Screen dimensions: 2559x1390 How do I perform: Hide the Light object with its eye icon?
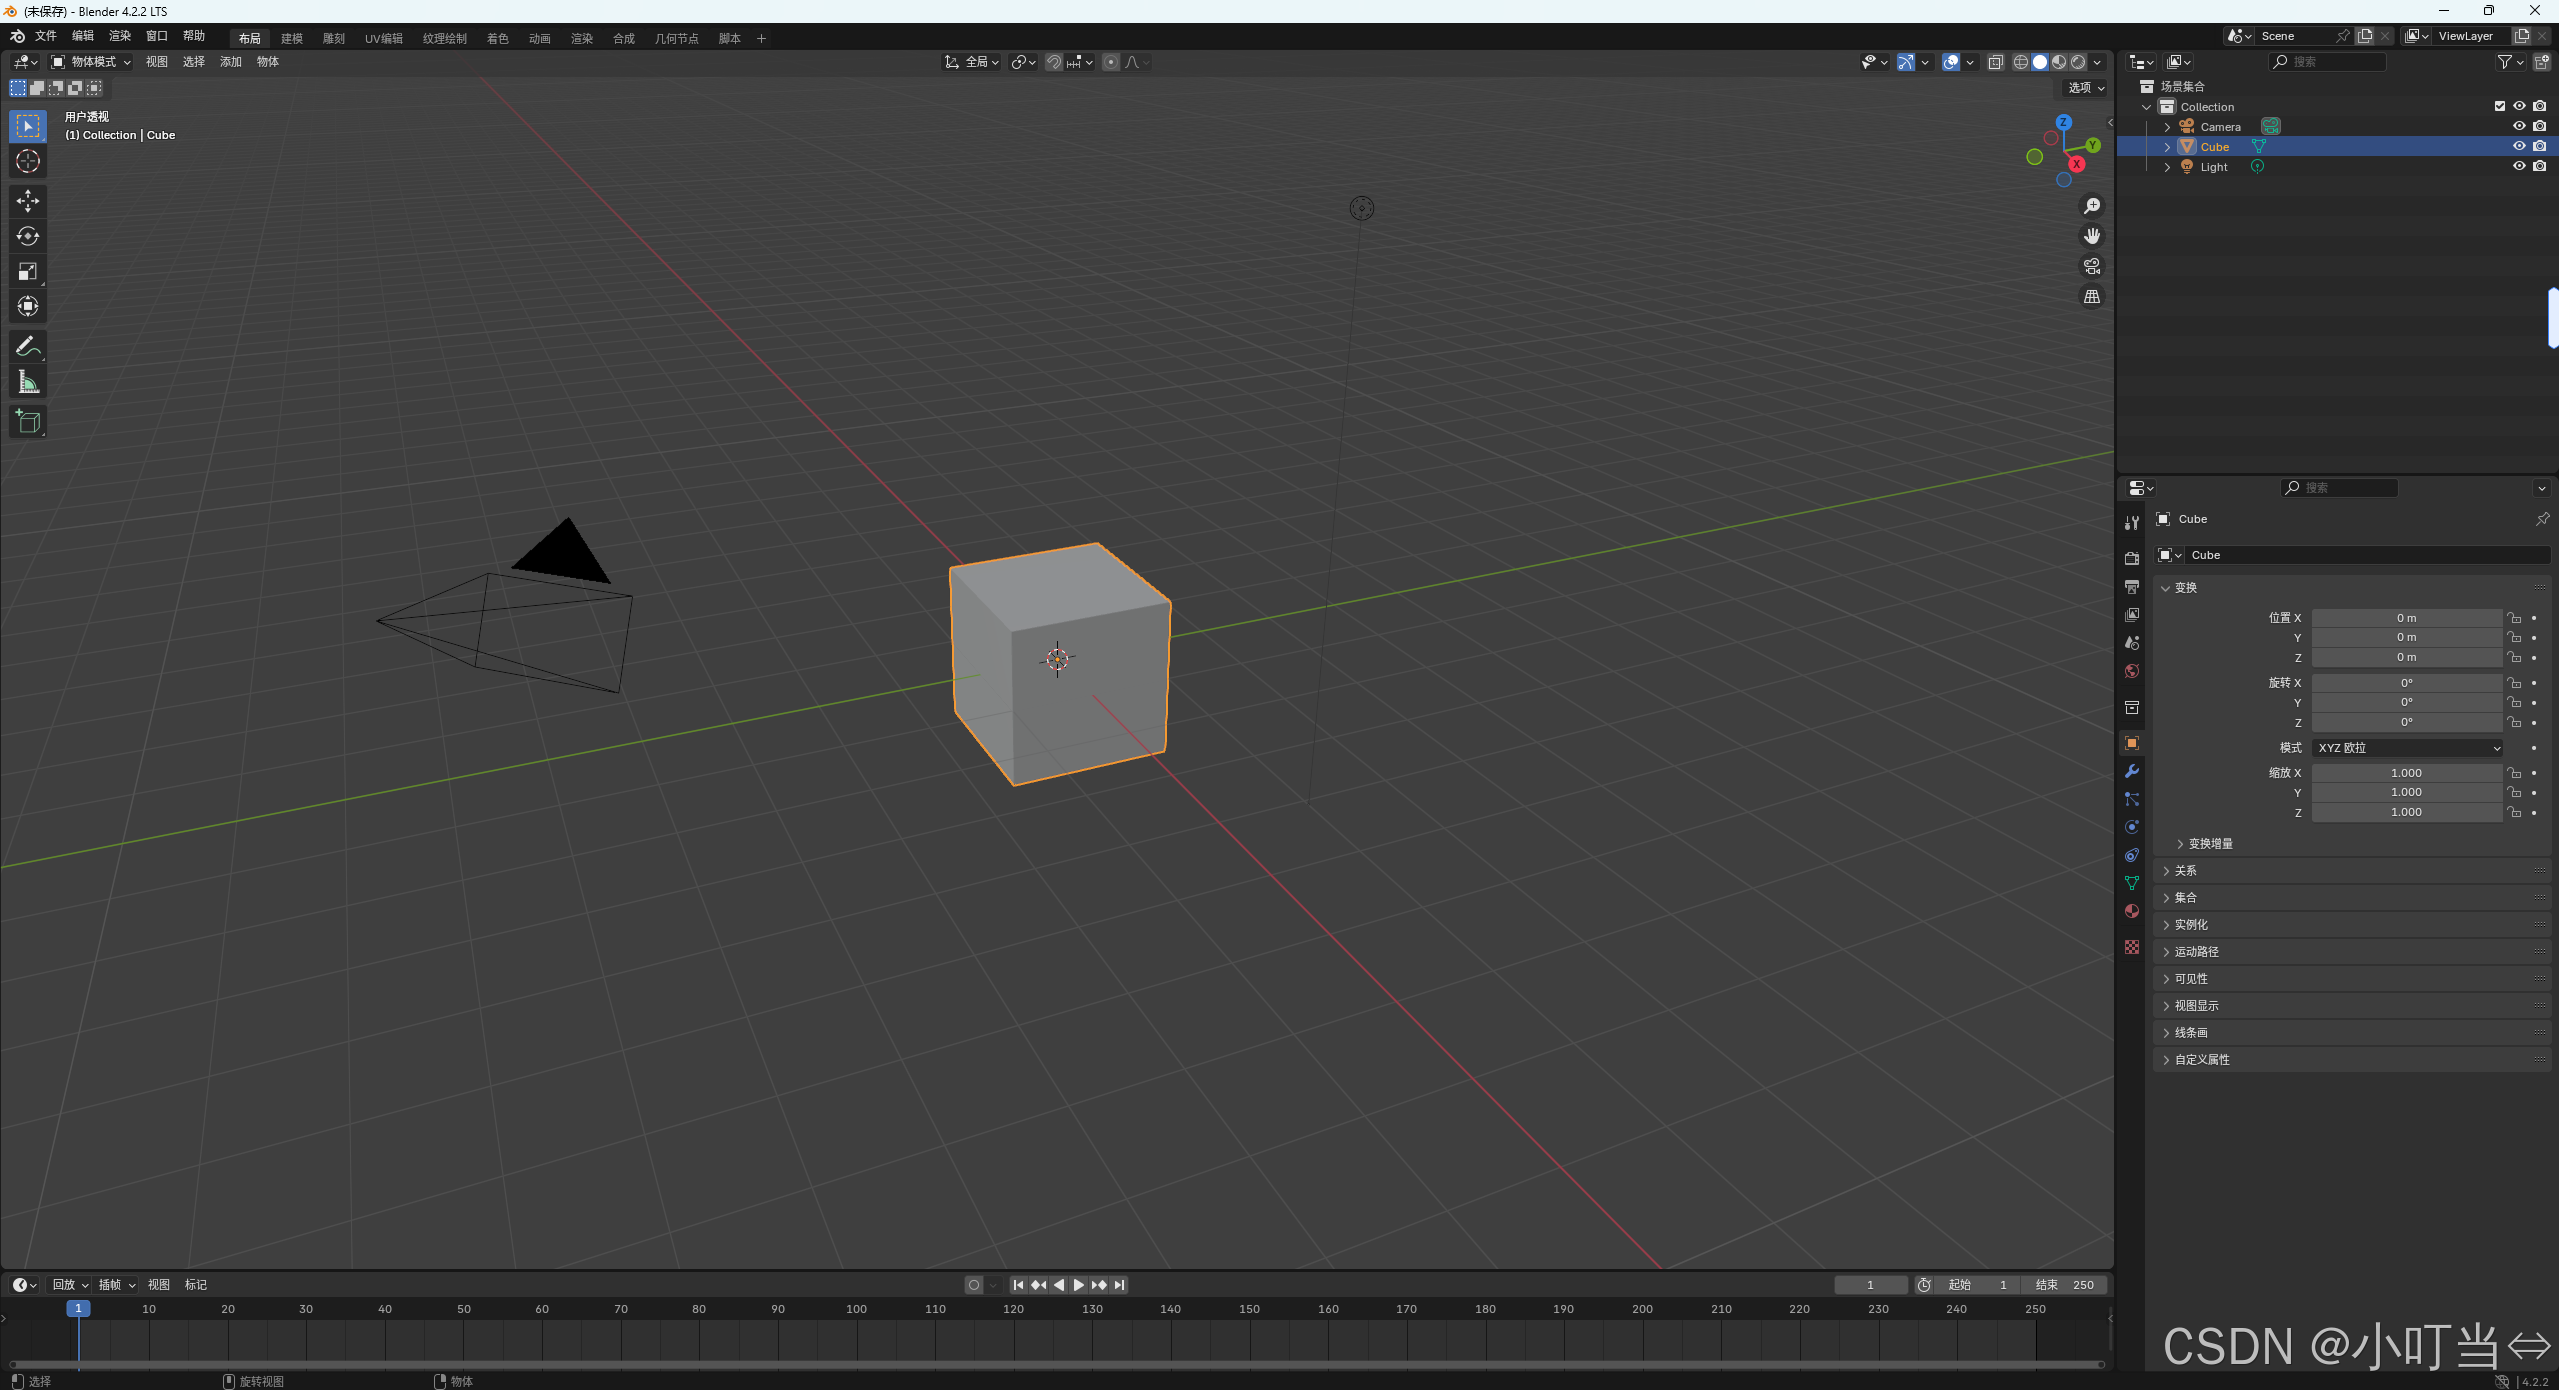2519,166
